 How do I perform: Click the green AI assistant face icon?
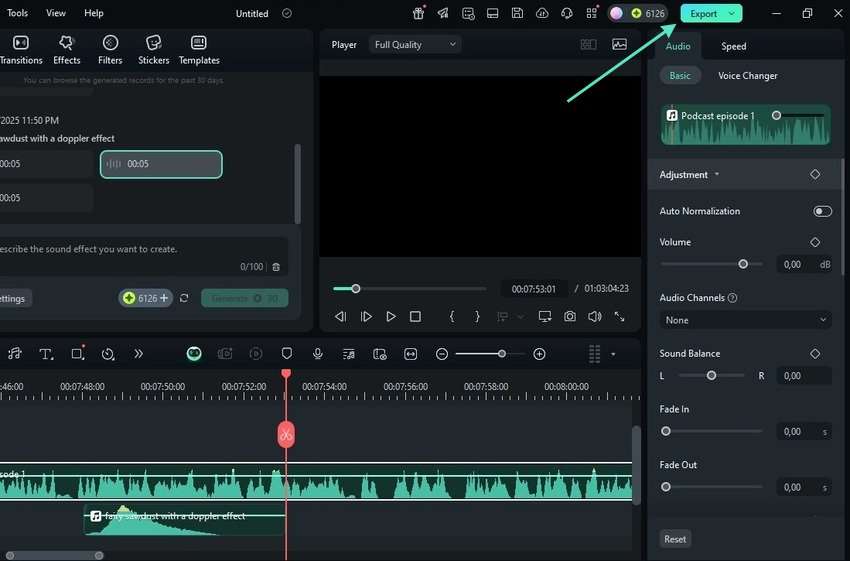[x=194, y=354]
